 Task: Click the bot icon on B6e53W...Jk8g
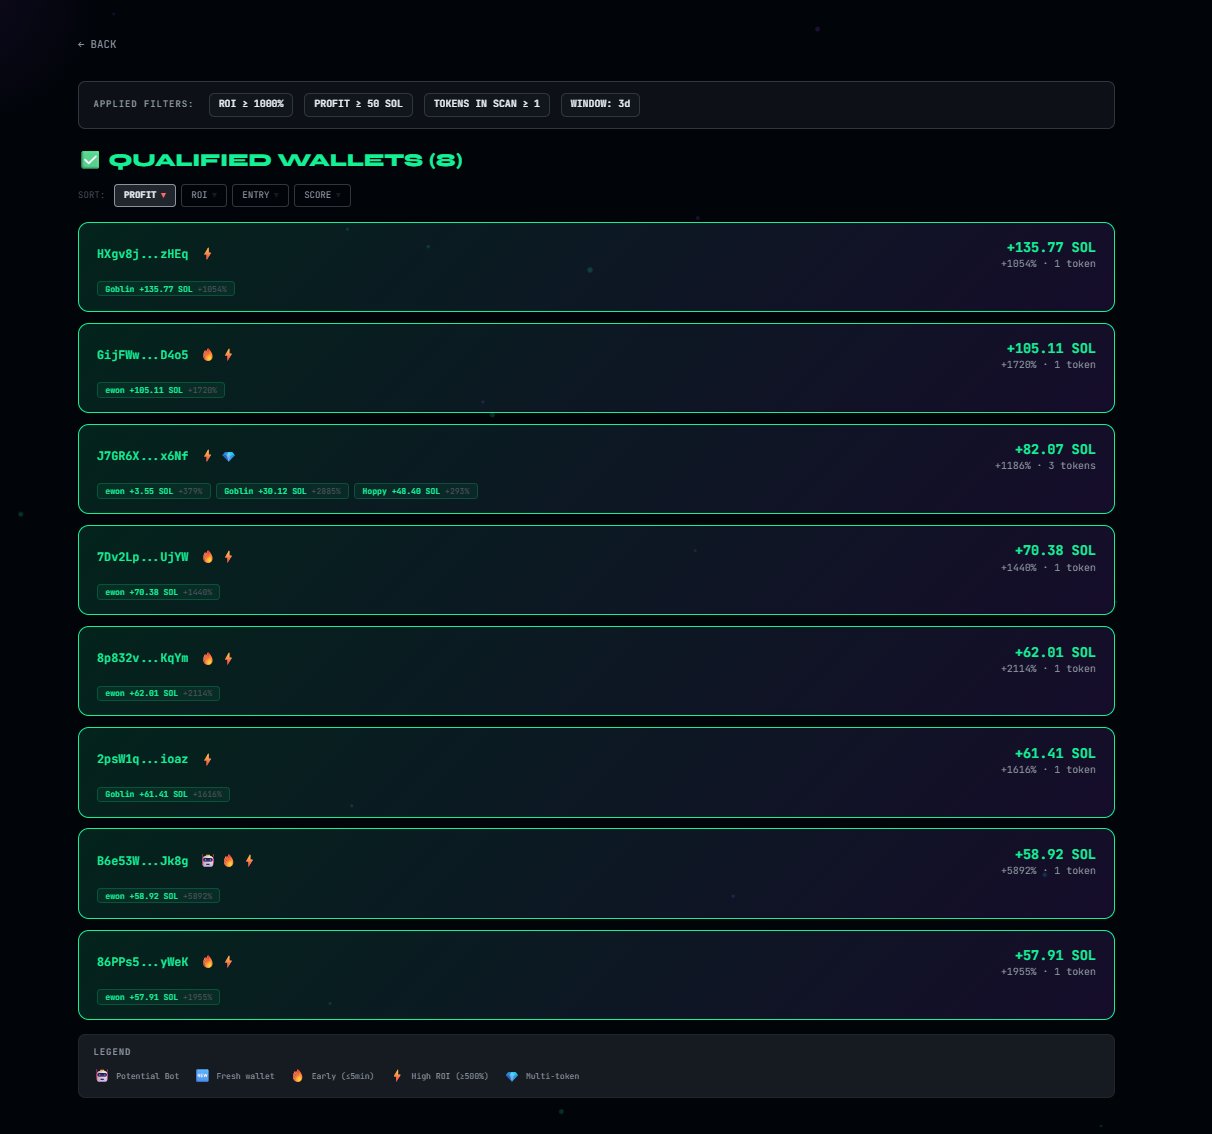[x=208, y=861]
